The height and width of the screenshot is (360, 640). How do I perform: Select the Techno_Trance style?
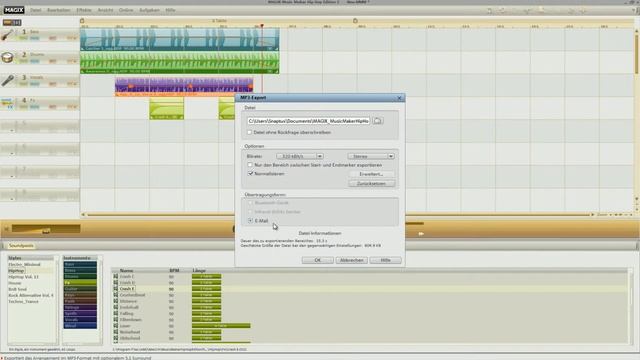click(23, 301)
